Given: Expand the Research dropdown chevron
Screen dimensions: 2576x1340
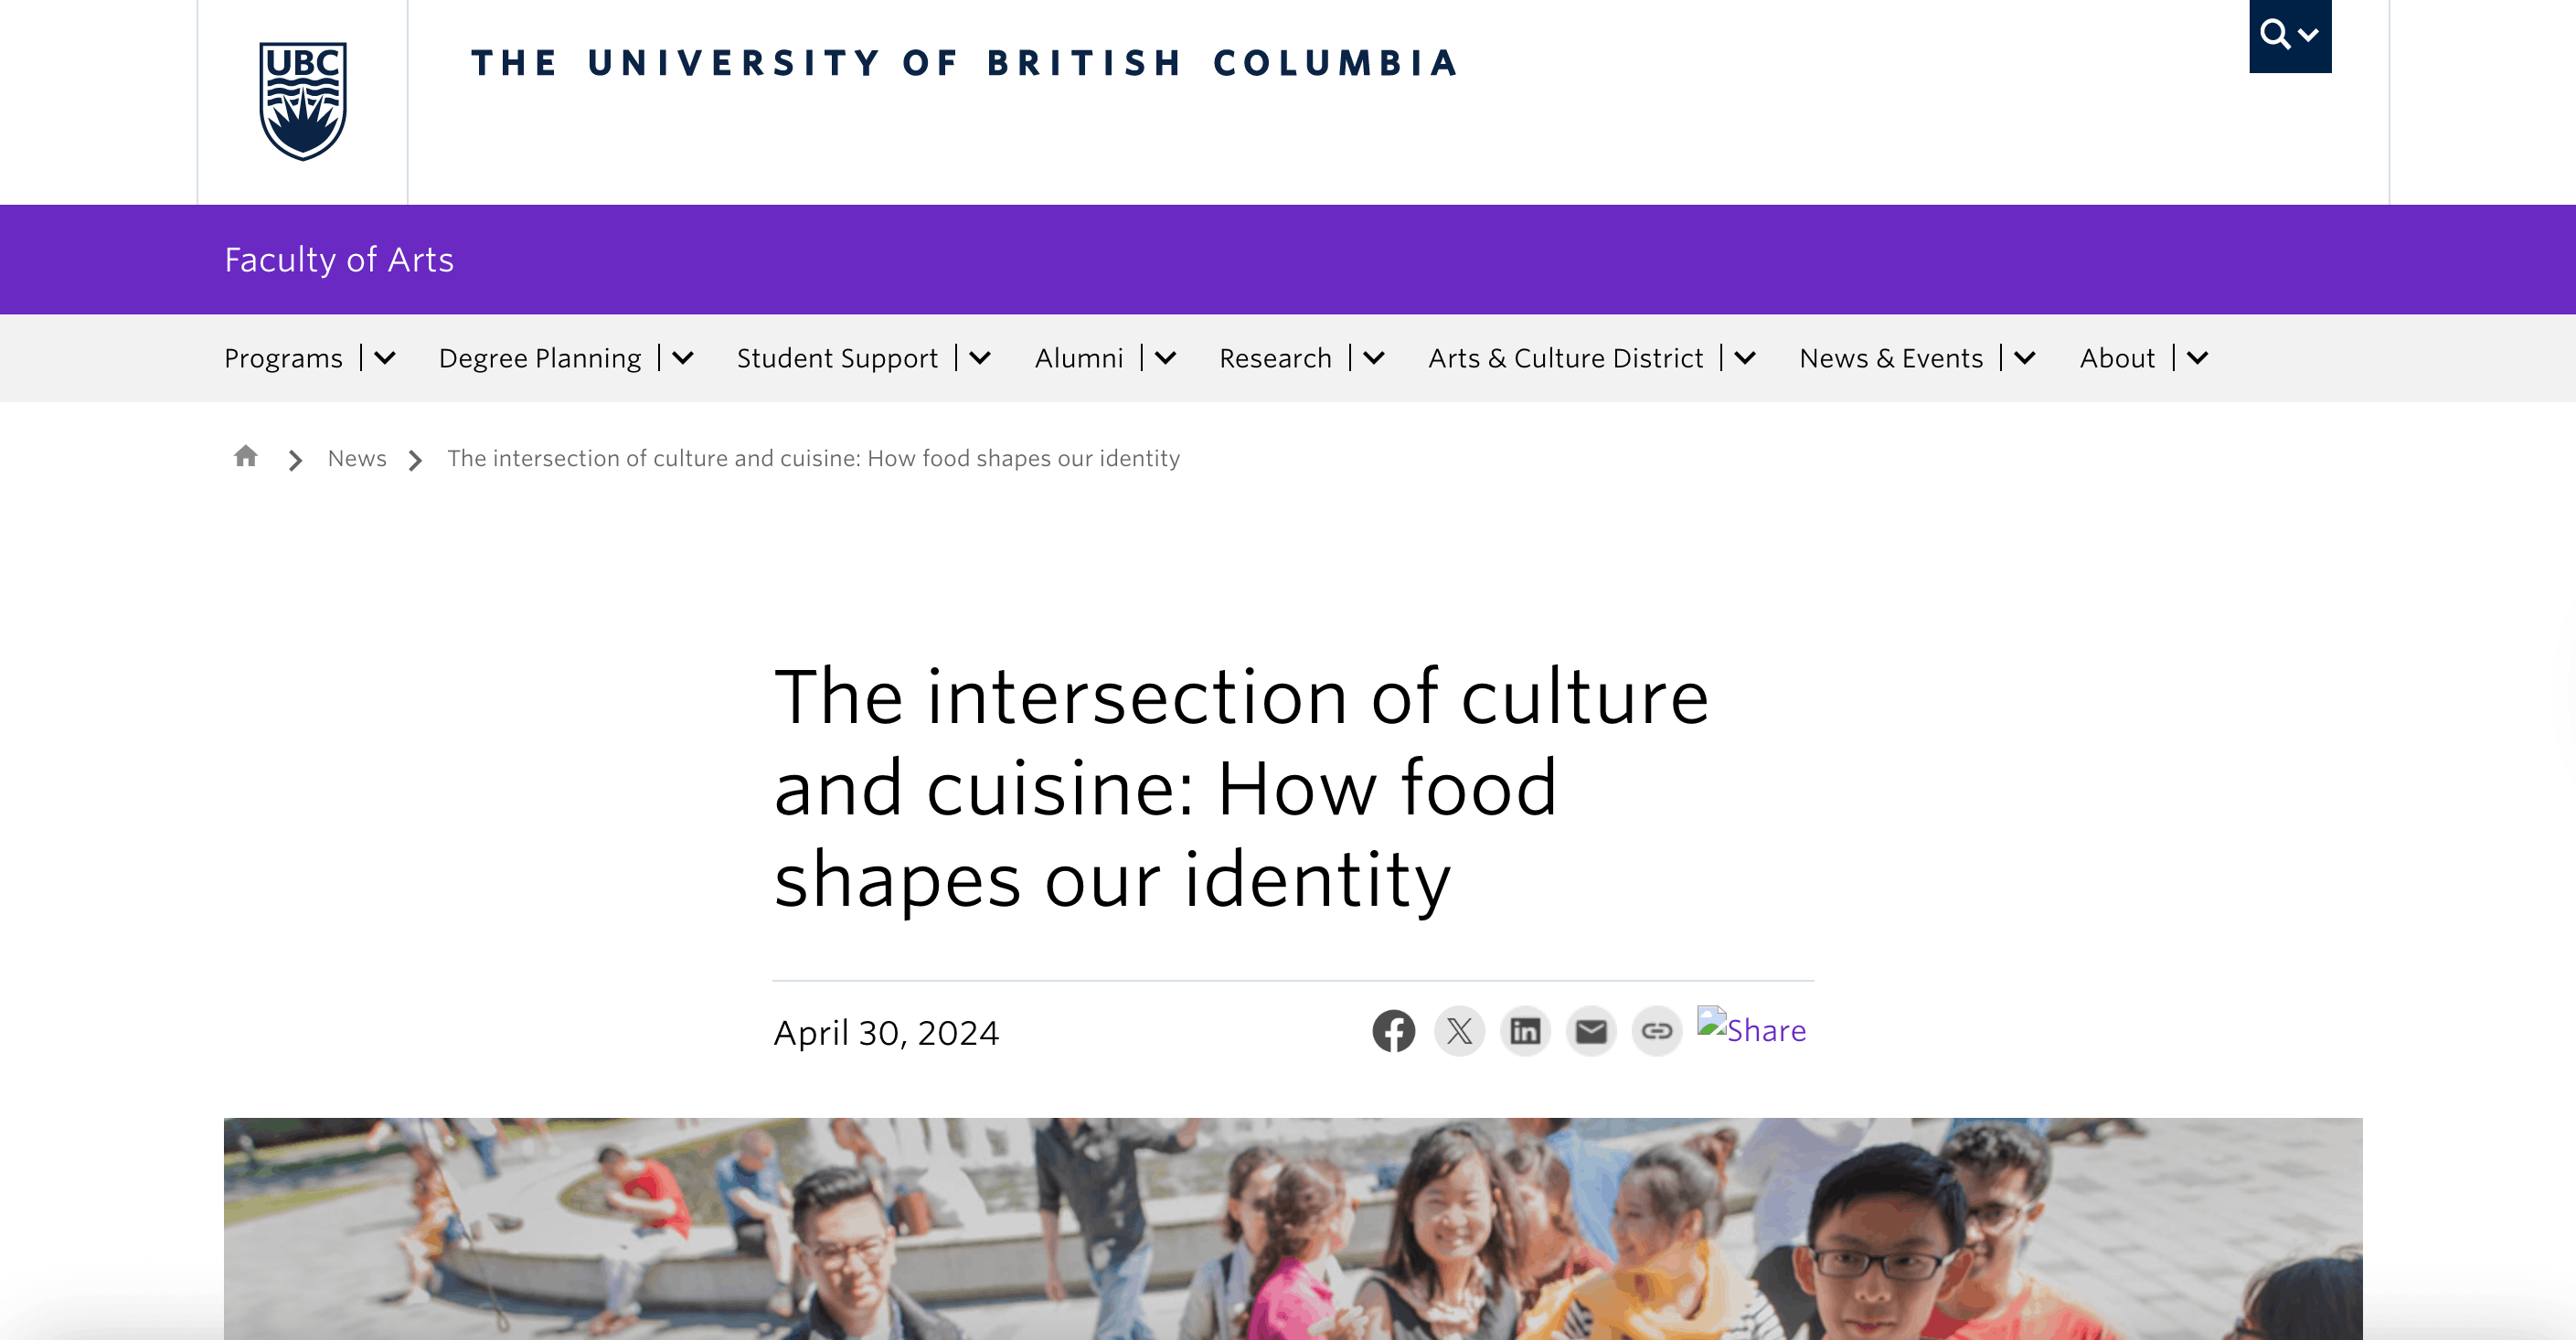Looking at the screenshot, I should pos(1375,359).
